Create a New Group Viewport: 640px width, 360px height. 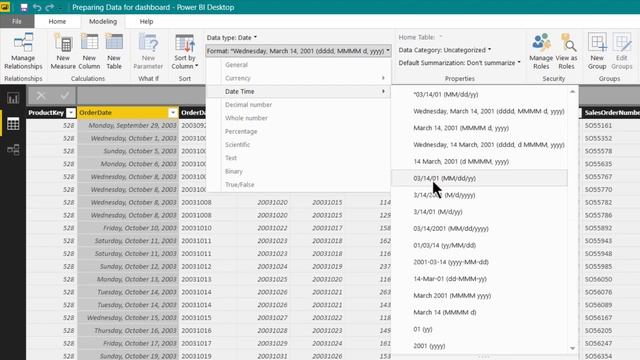pos(597,51)
